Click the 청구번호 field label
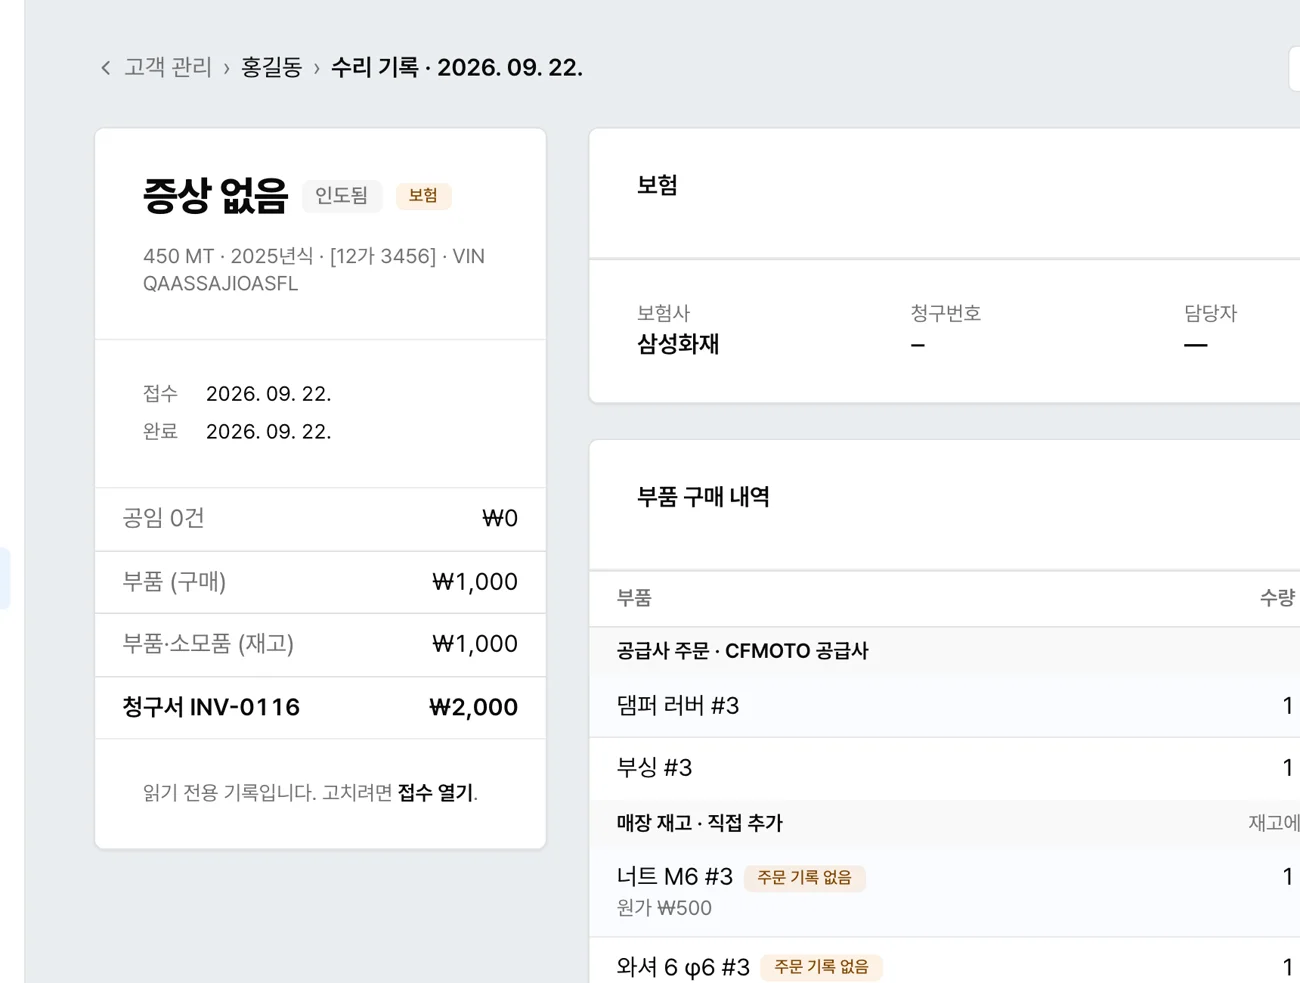This screenshot has width=1300, height=983. pyautogui.click(x=945, y=313)
